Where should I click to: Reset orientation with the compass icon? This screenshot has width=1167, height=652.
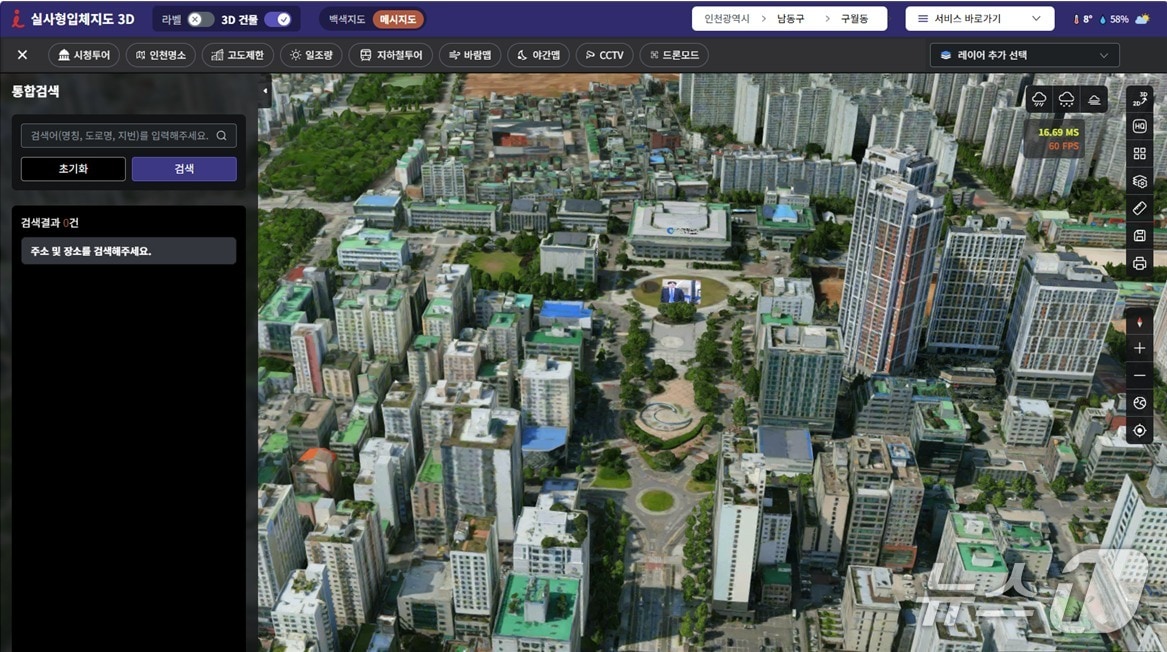pyautogui.click(x=1139, y=321)
